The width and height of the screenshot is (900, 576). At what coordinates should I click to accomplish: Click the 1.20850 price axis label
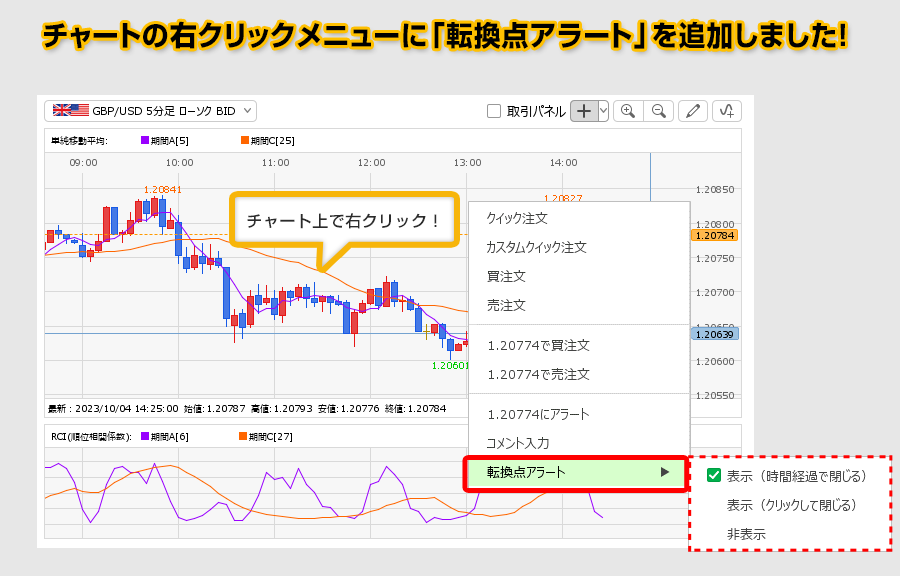(715, 189)
